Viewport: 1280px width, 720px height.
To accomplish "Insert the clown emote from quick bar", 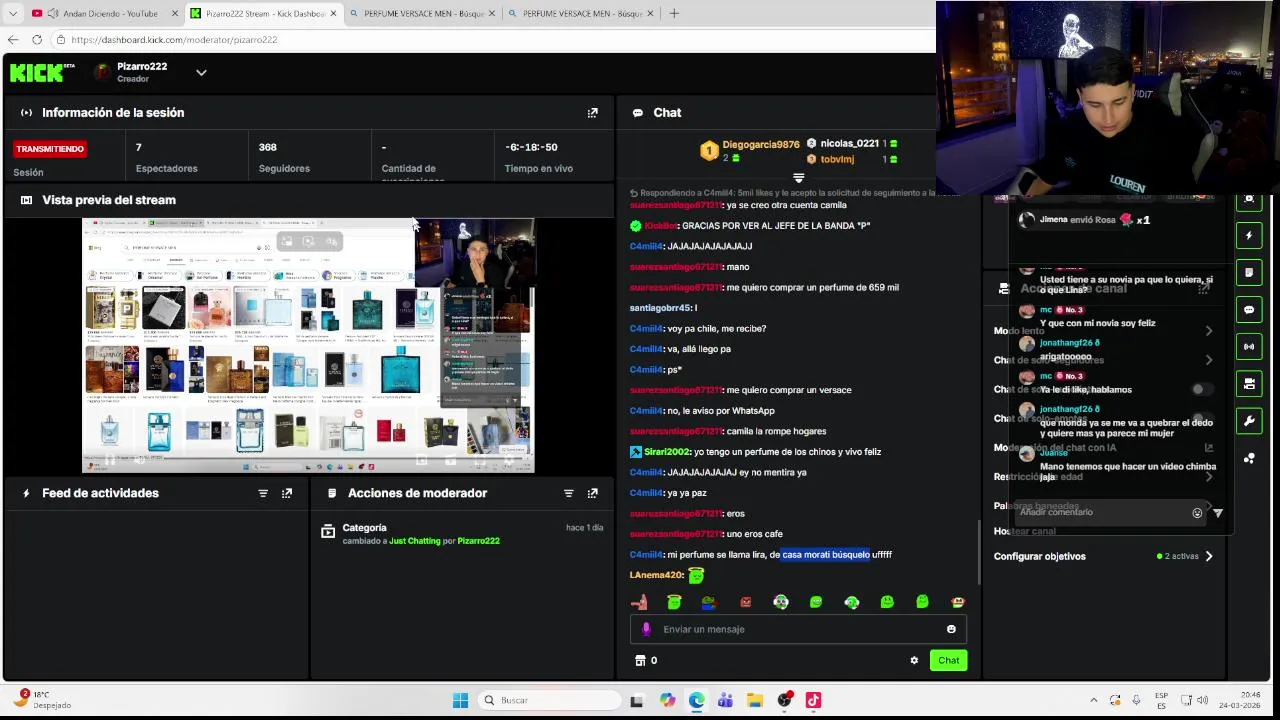I will pos(780,602).
